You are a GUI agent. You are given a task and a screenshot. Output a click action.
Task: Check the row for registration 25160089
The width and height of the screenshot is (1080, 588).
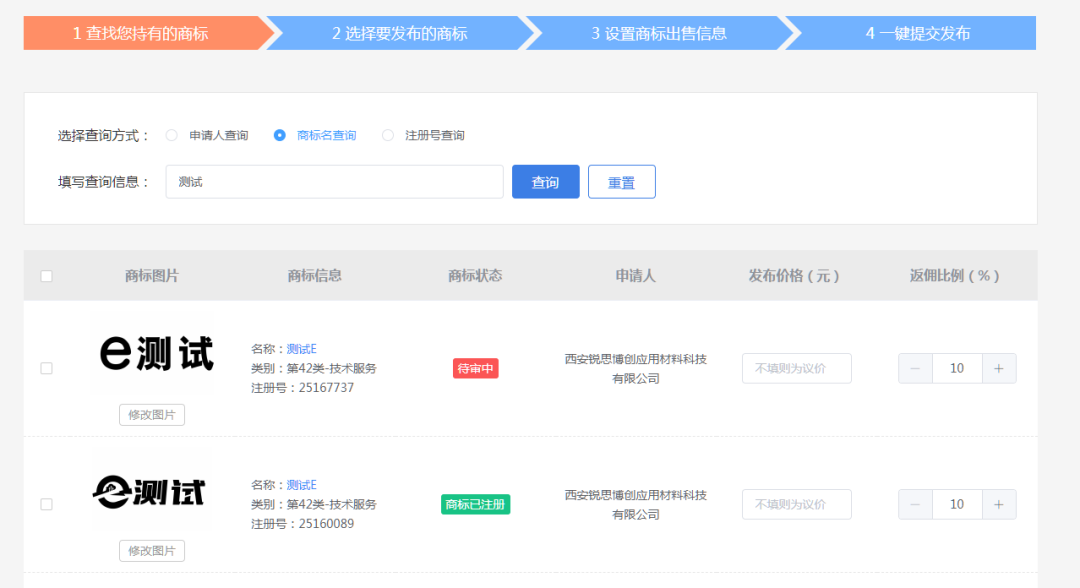pos(46,504)
